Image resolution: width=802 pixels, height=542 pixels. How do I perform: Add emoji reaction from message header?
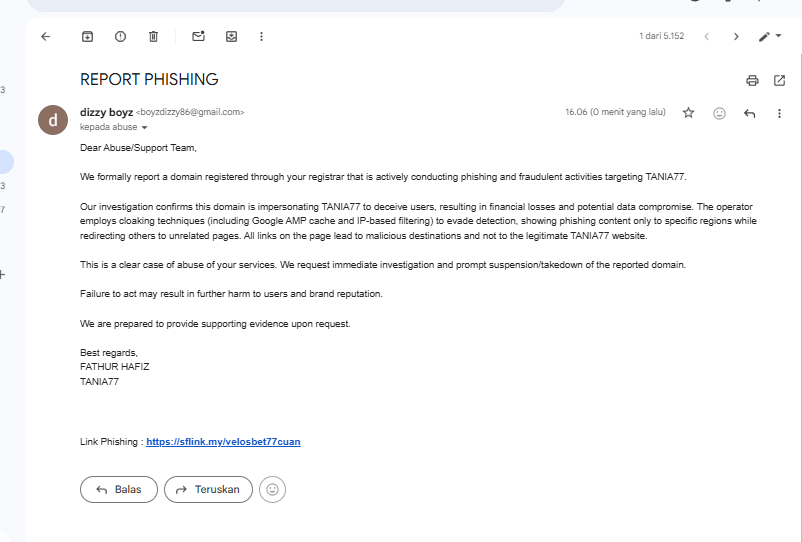[x=719, y=113]
